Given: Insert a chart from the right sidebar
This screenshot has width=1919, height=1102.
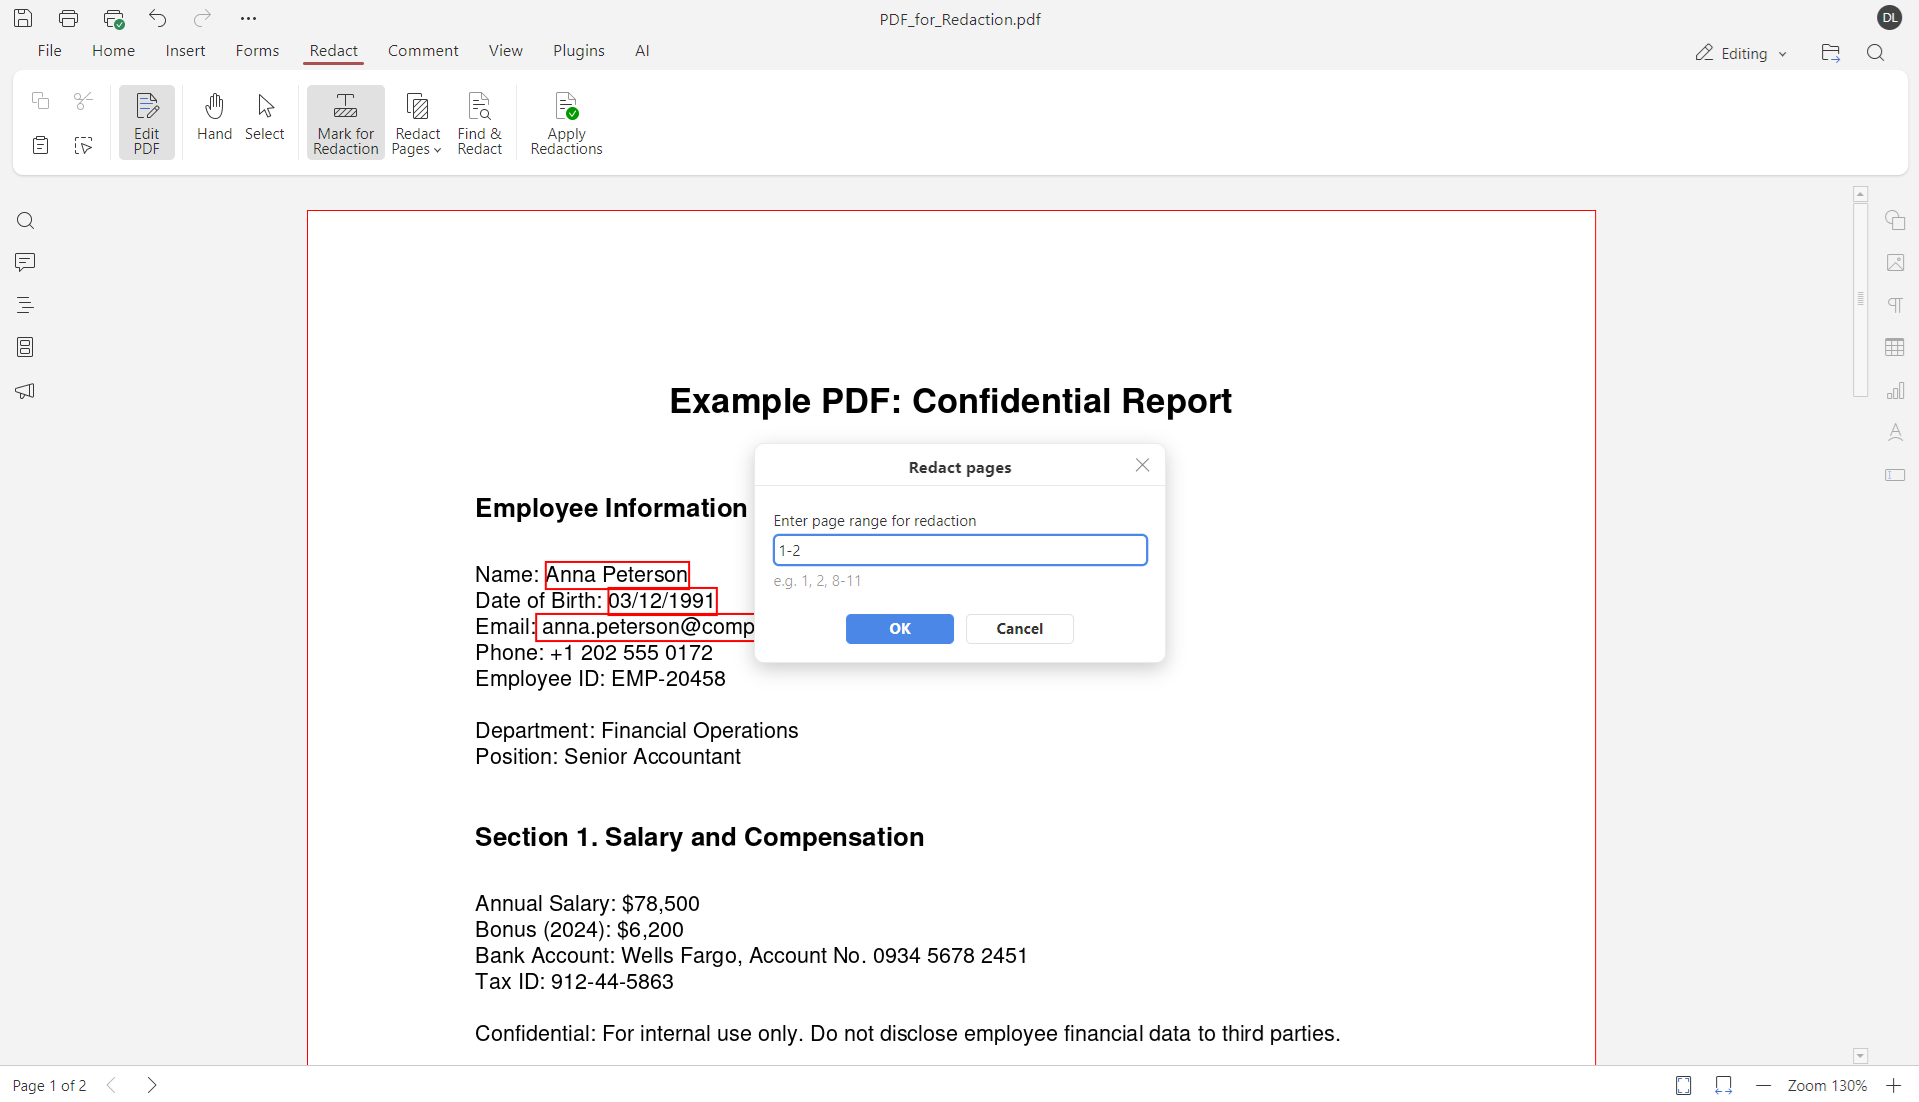Looking at the screenshot, I should (x=1897, y=390).
